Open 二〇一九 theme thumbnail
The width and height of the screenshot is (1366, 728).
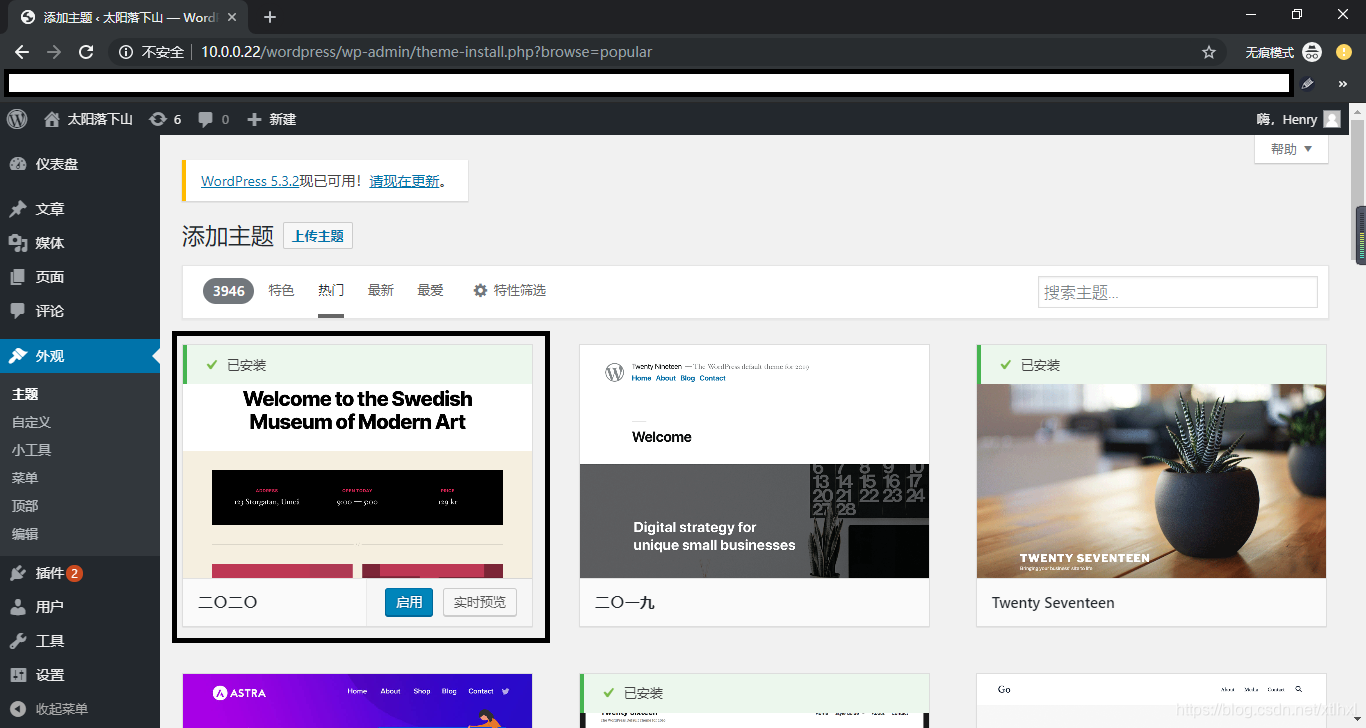(x=754, y=461)
